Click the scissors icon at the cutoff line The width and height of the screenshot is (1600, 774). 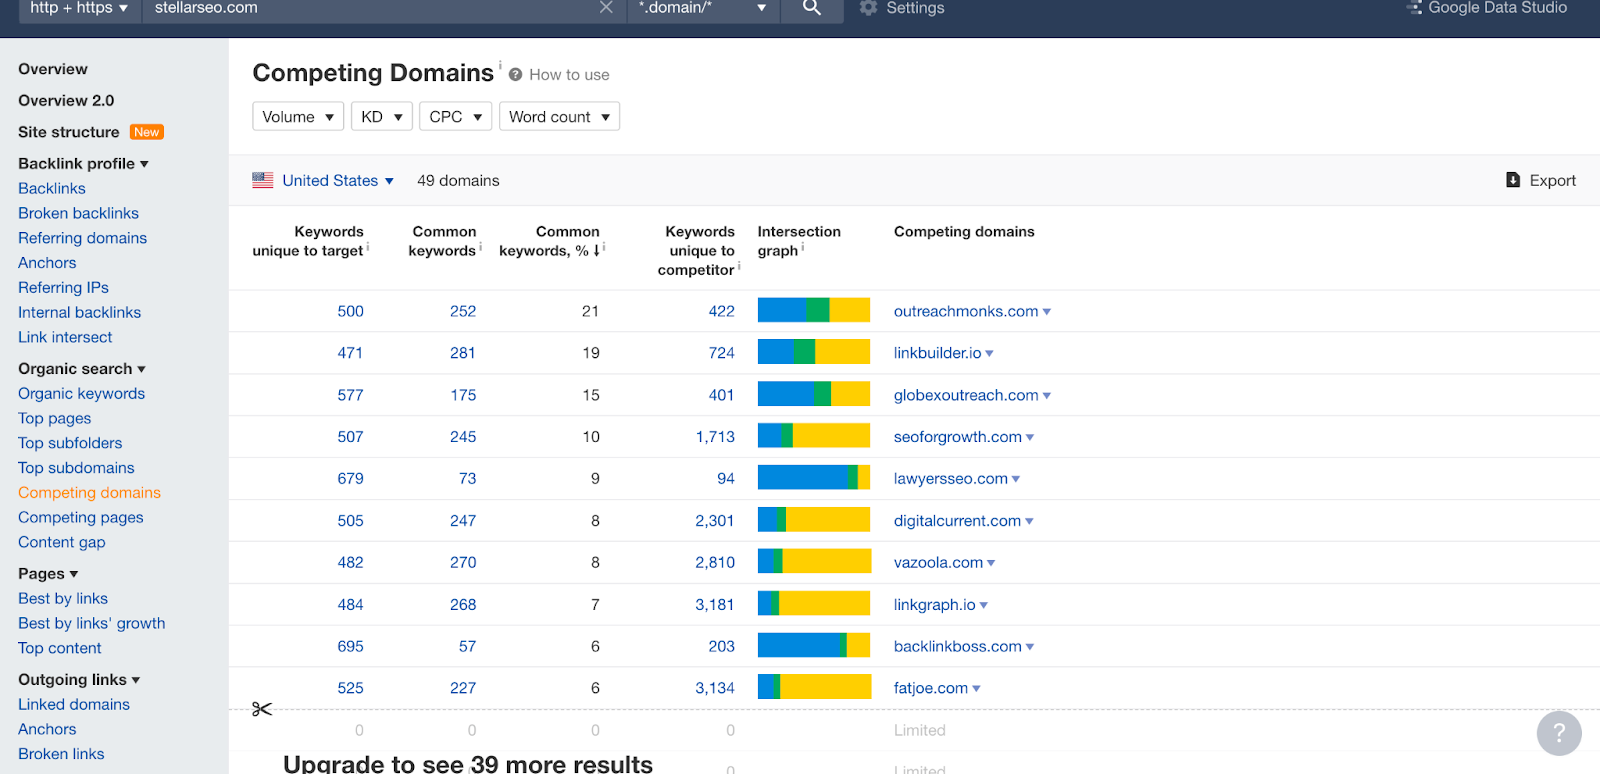click(262, 709)
